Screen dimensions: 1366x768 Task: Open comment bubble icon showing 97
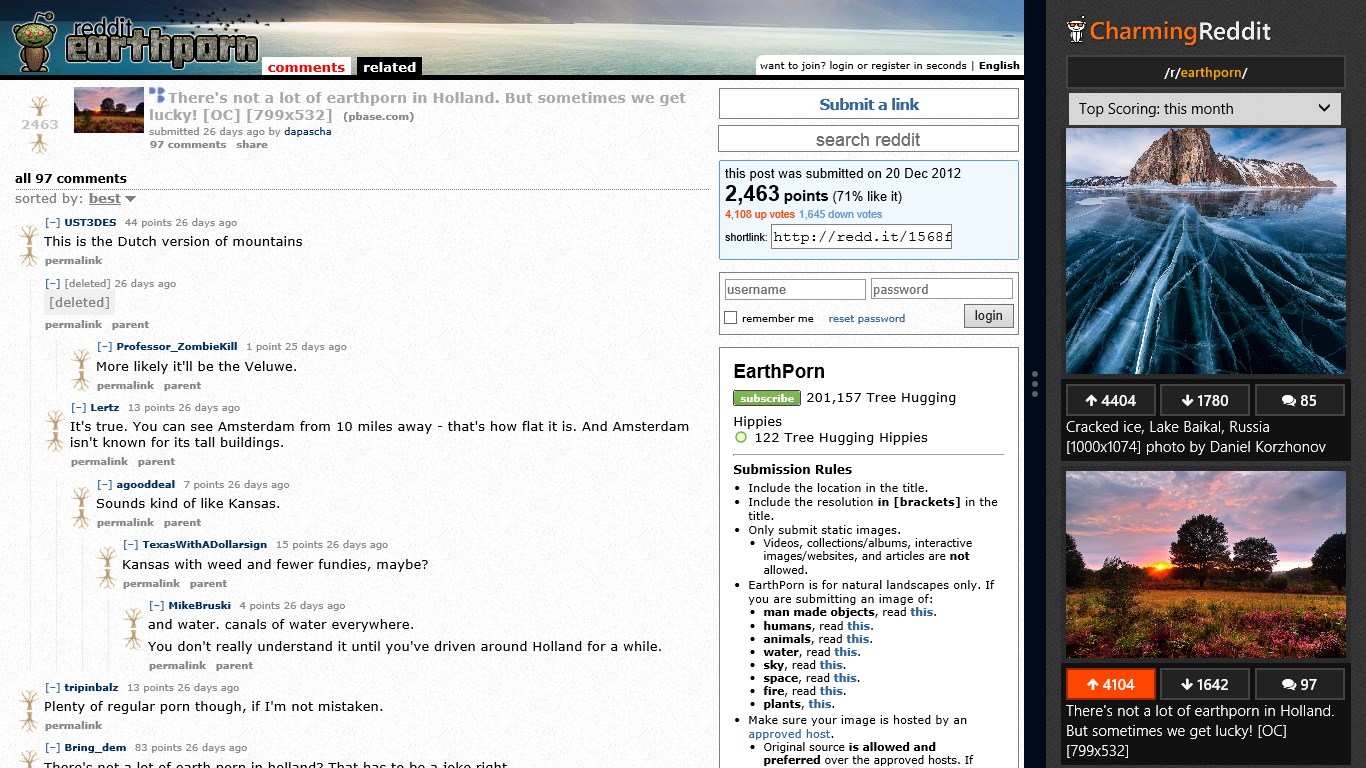(1300, 683)
